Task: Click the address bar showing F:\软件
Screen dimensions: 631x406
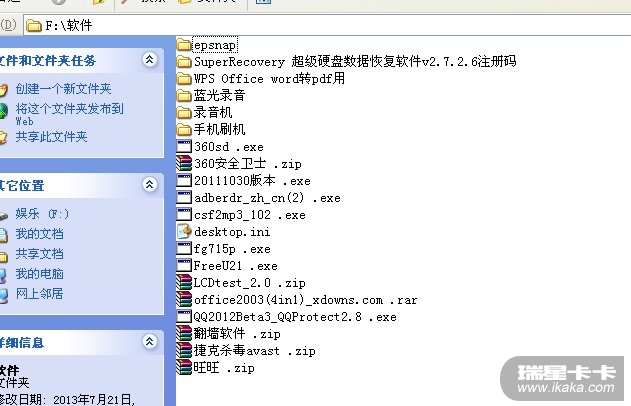Action: (x=327, y=26)
